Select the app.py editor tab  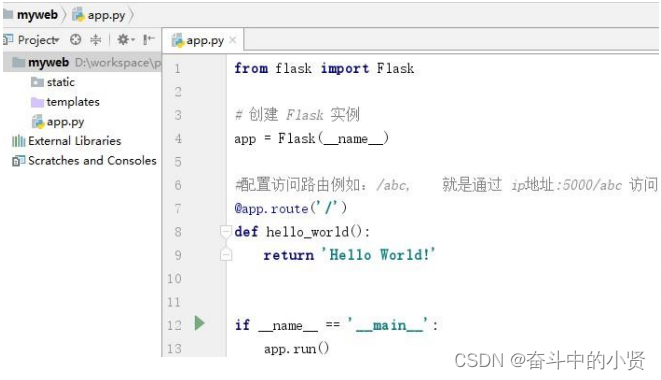click(x=204, y=40)
